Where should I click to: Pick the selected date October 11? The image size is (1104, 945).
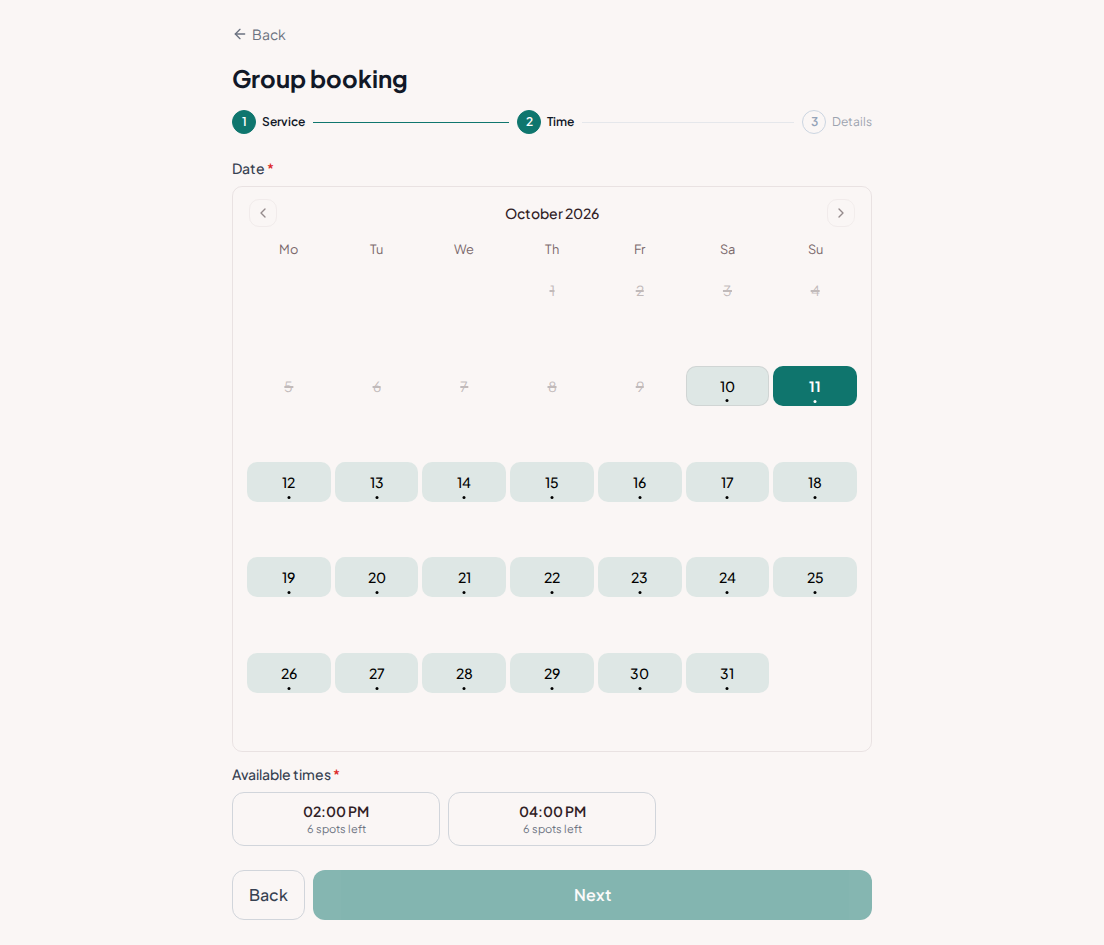pyautogui.click(x=815, y=386)
